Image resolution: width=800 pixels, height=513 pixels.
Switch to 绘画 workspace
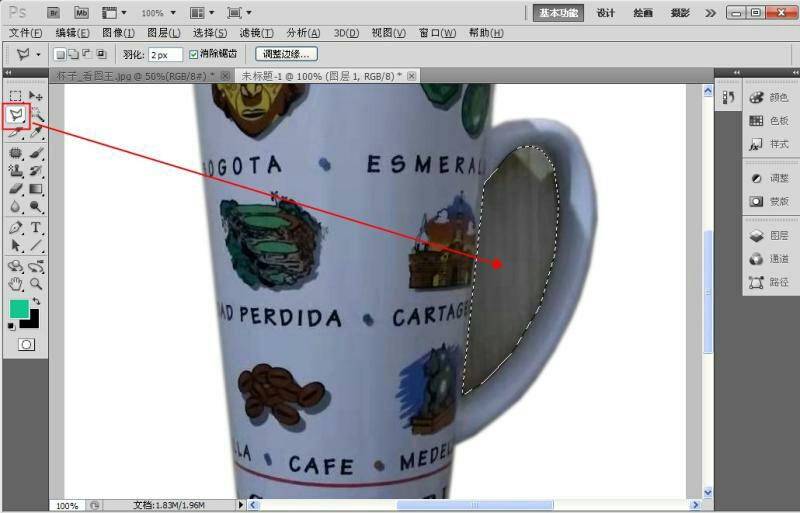click(x=643, y=13)
